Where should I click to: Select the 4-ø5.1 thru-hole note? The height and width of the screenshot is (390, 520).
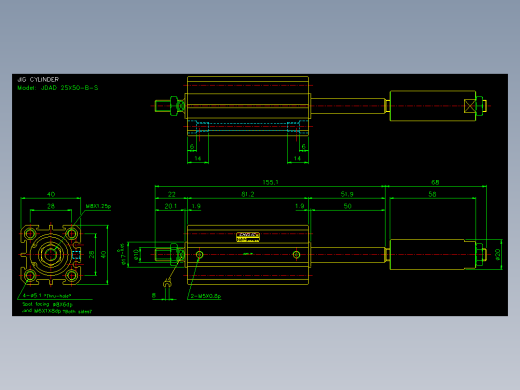pos(47,296)
